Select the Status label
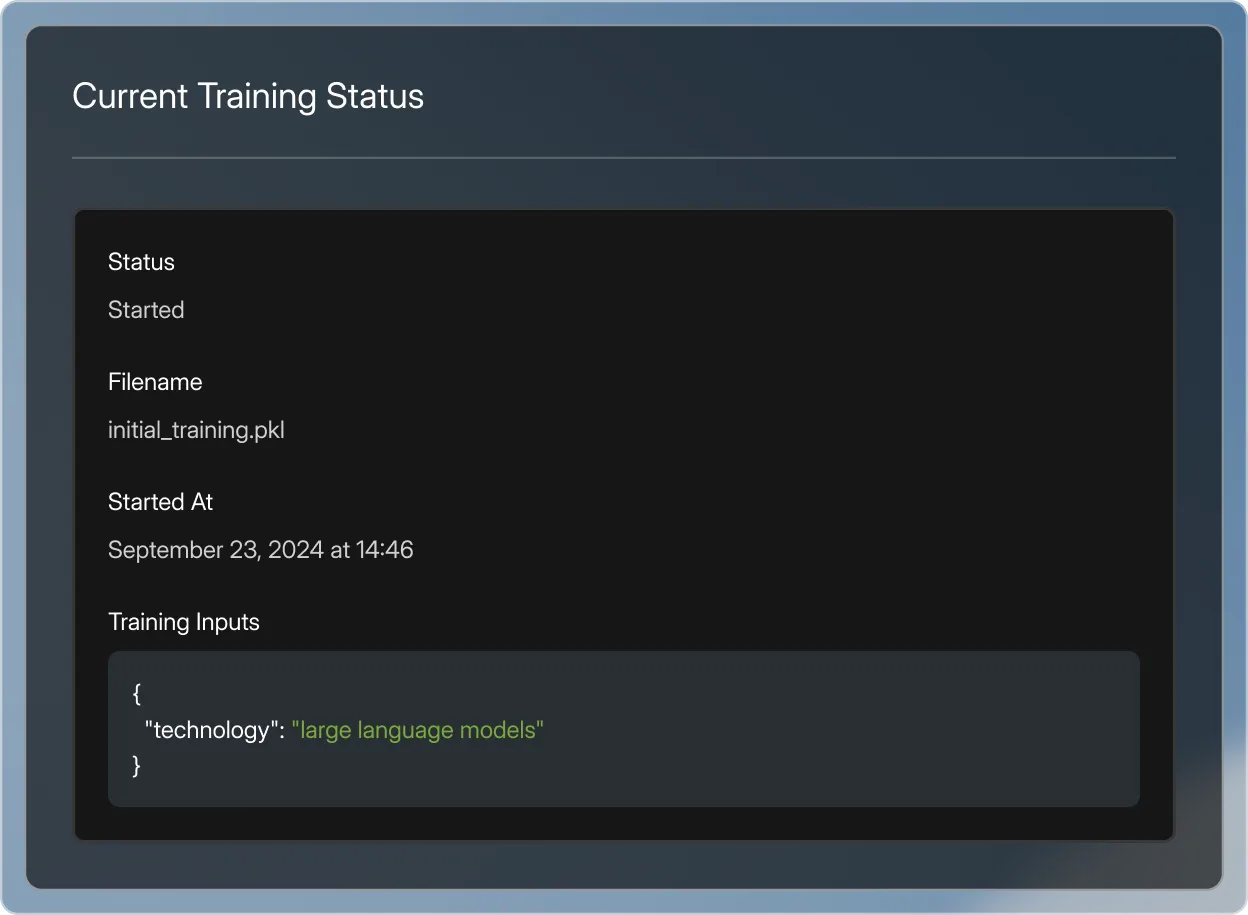 click(x=141, y=262)
